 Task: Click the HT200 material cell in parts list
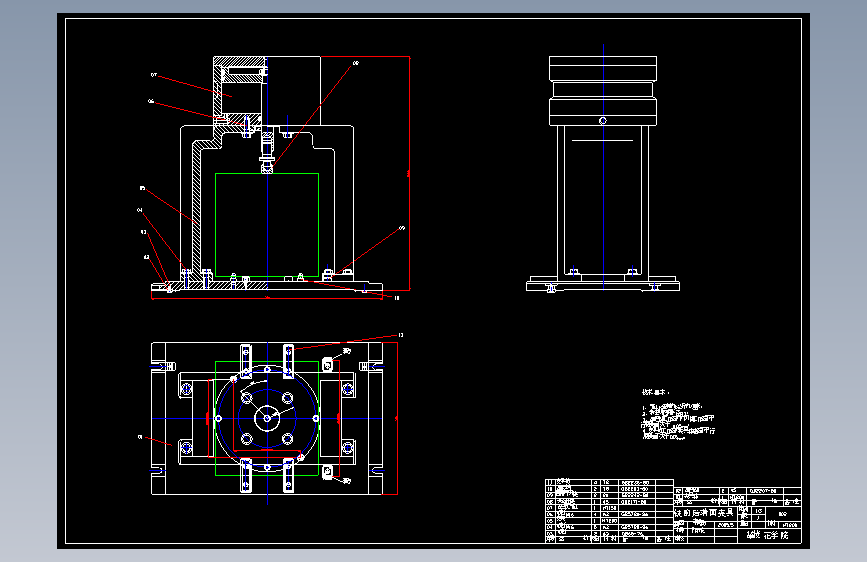[609, 521]
